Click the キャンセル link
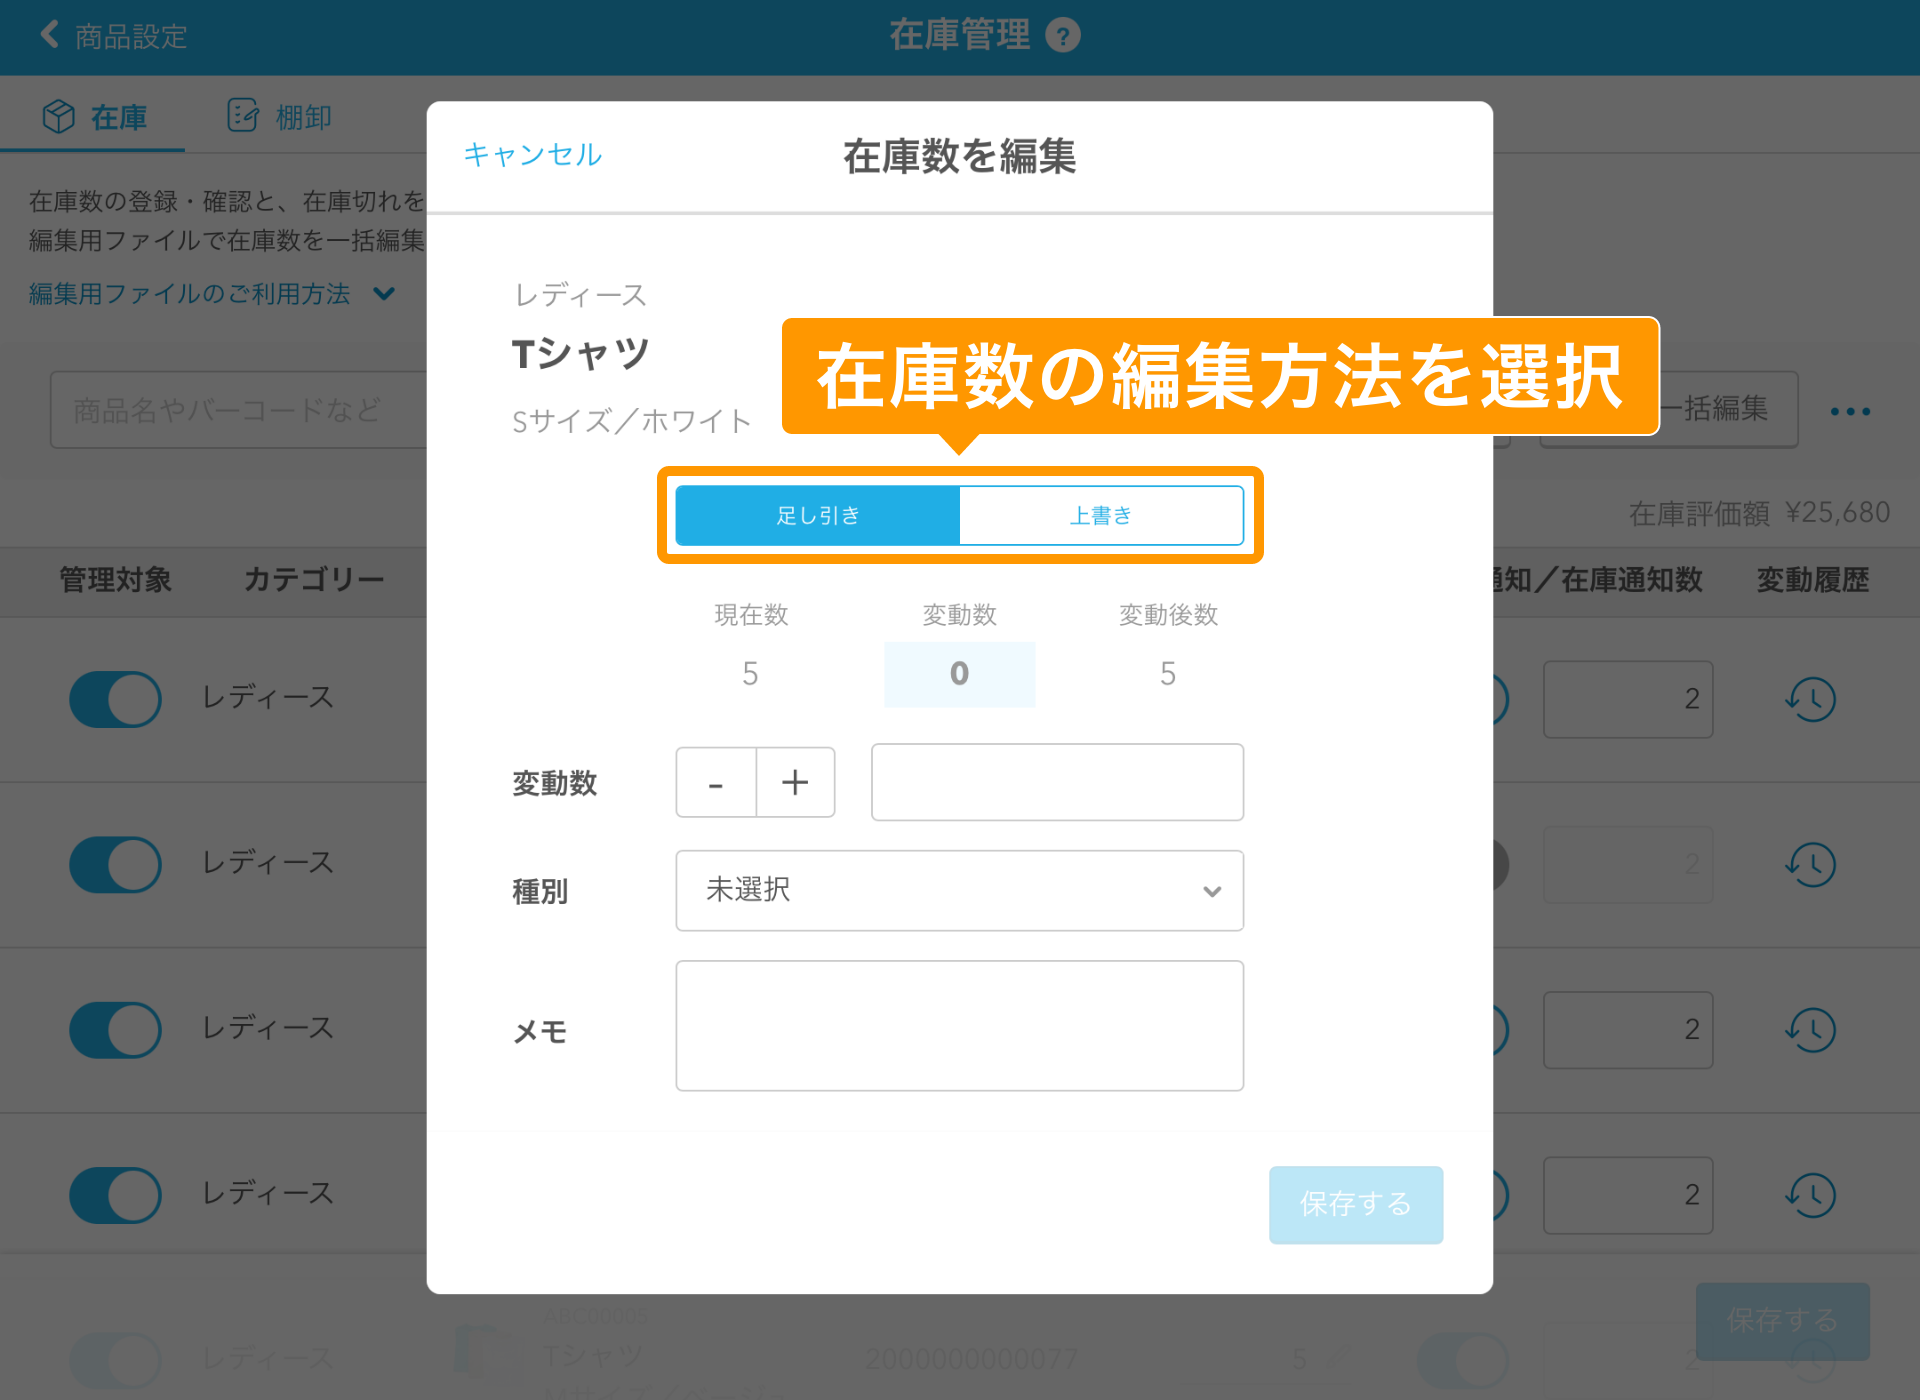Viewport: 1920px width, 1400px height. (532, 155)
